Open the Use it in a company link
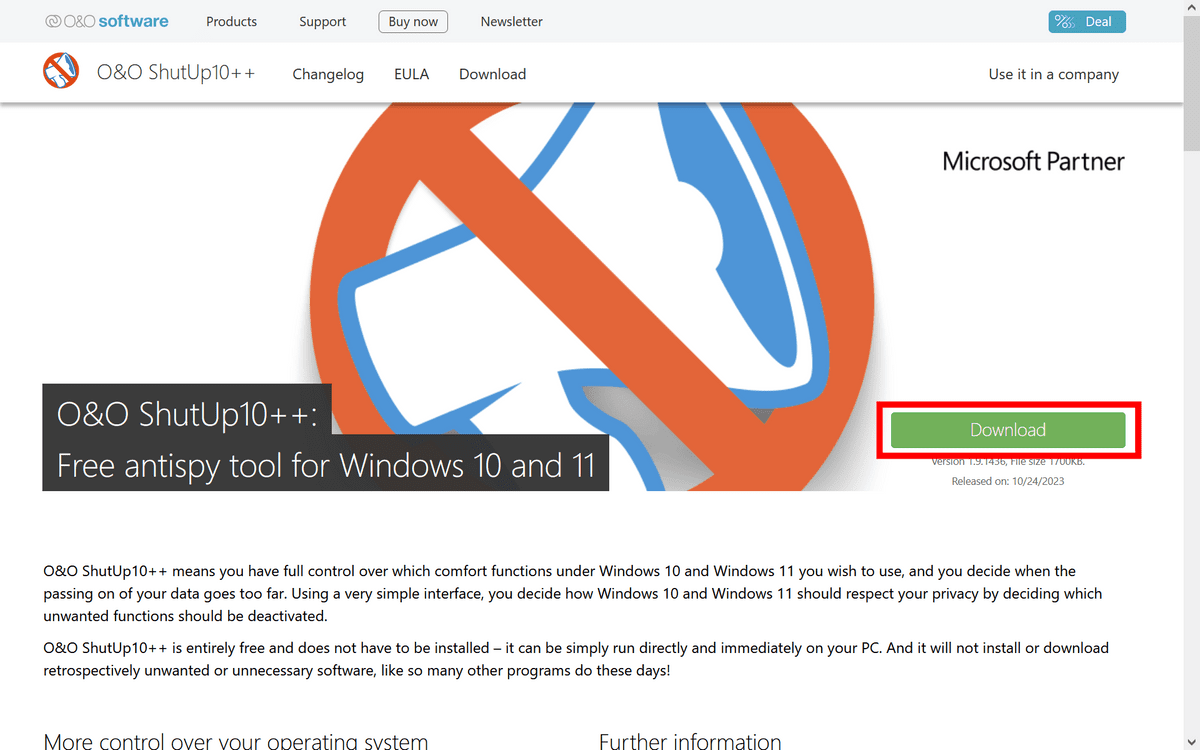Screen dimensions: 1200x750 click(x=1053, y=74)
